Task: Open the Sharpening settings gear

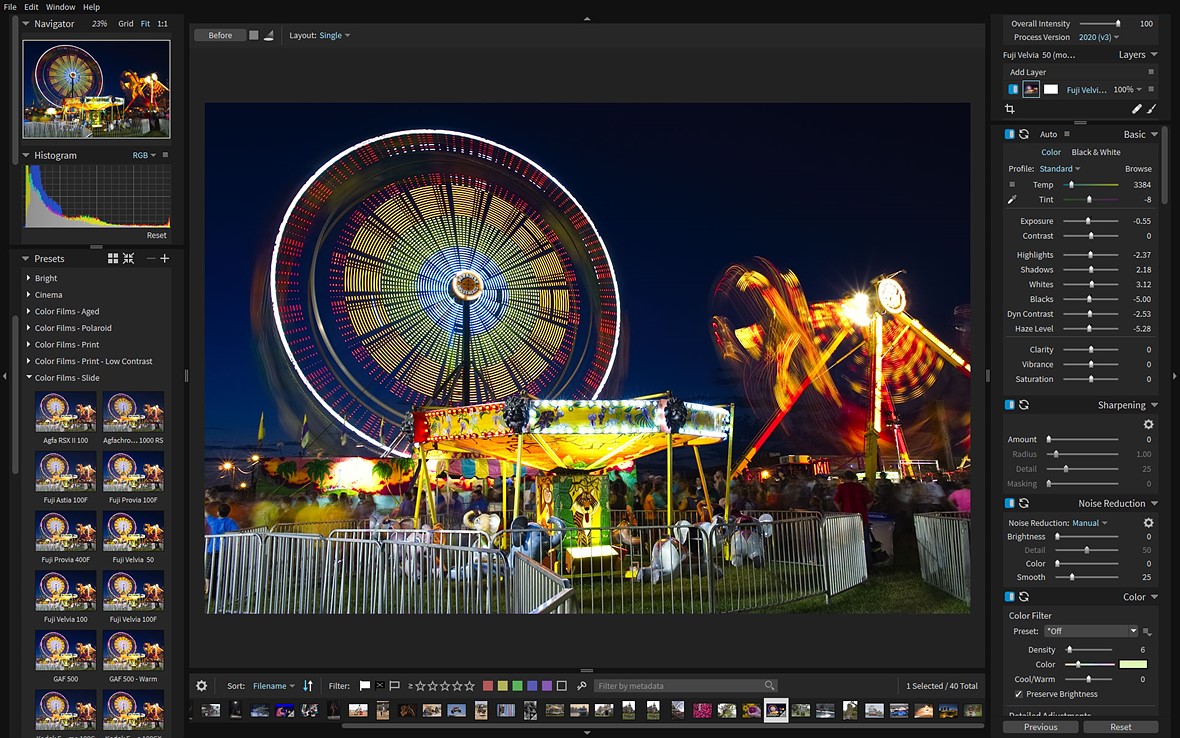Action: [x=1148, y=424]
